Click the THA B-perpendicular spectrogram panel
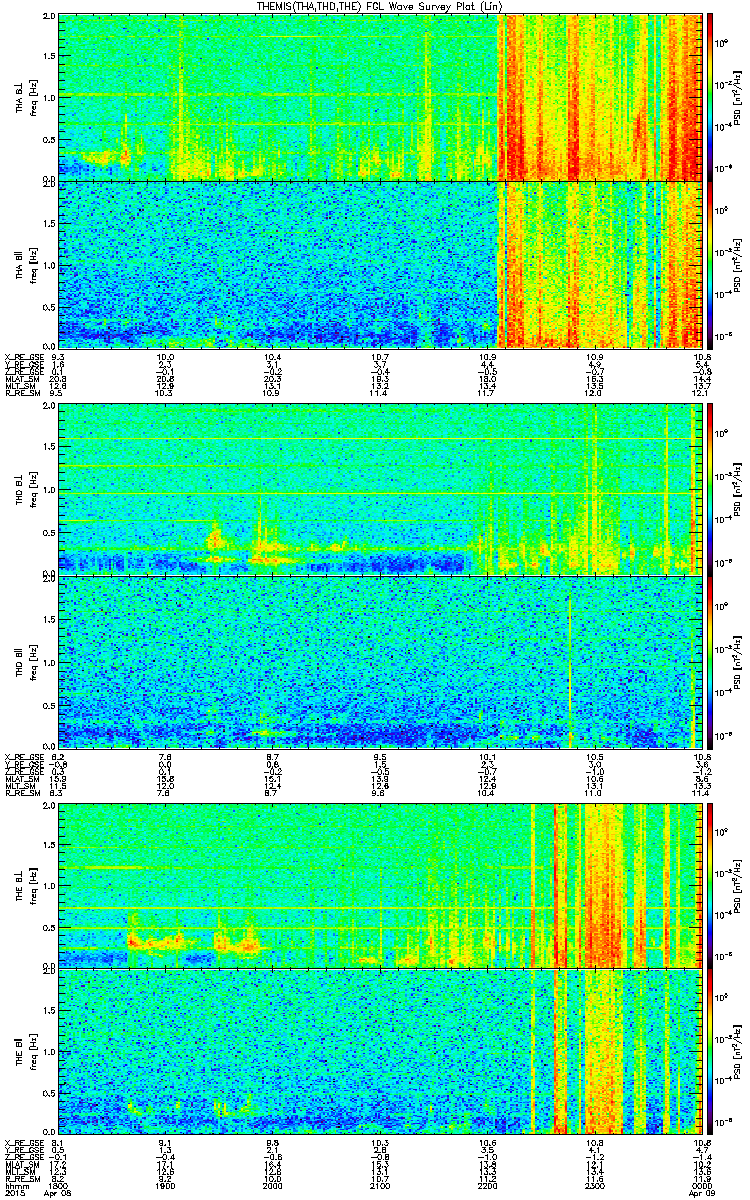The width and height of the screenshot is (750, 1200). pos(382,97)
